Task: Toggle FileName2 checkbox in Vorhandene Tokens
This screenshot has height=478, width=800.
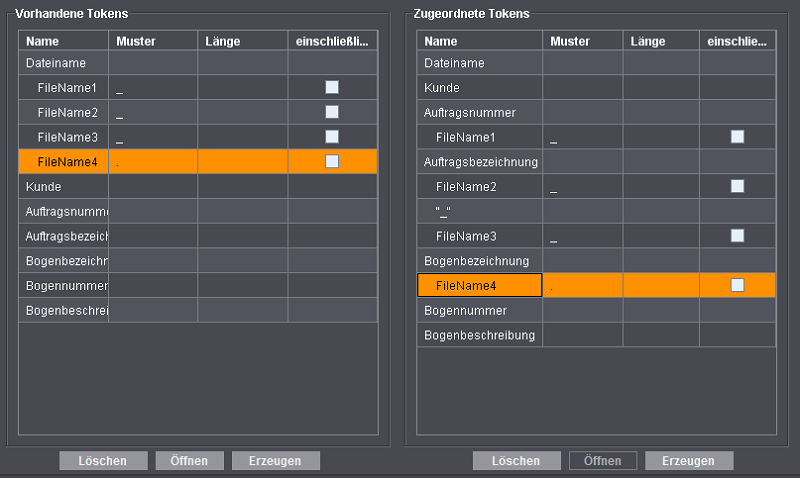Action: pyautogui.click(x=332, y=112)
